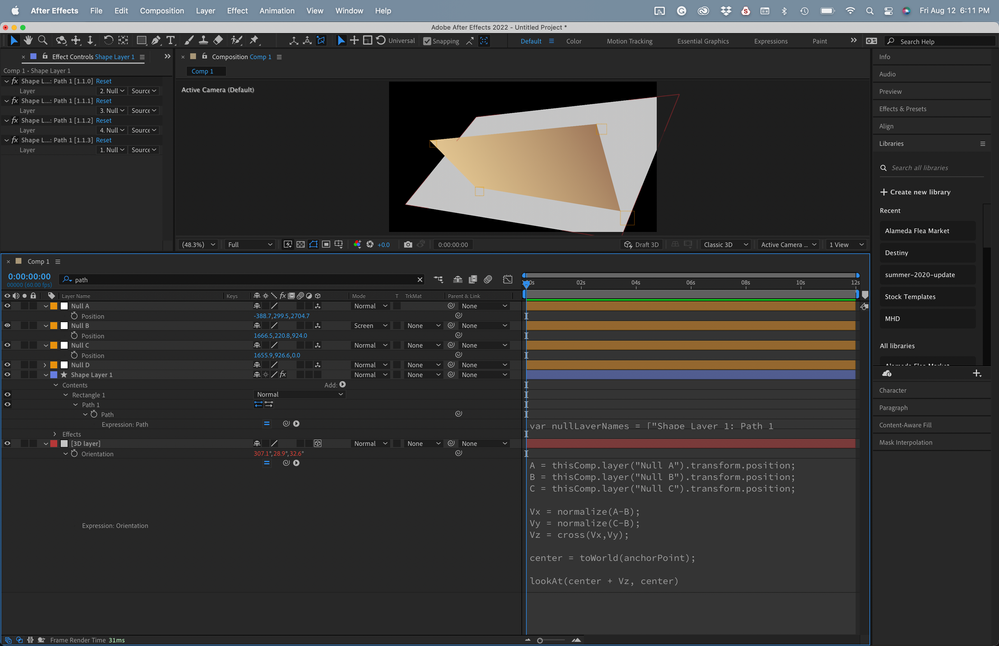Select the Zoom tool magnifier
Screen dimensions: 999x646
click(42, 41)
